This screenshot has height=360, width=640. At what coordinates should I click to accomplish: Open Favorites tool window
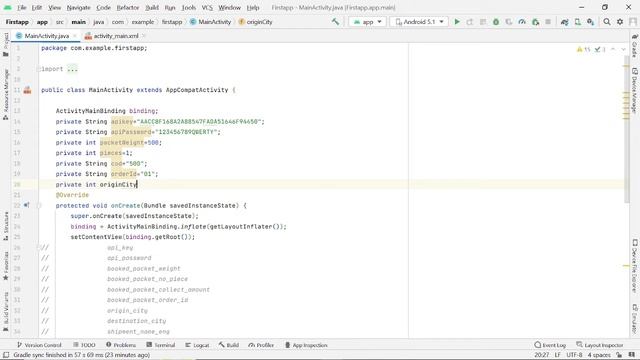click(x=6, y=266)
